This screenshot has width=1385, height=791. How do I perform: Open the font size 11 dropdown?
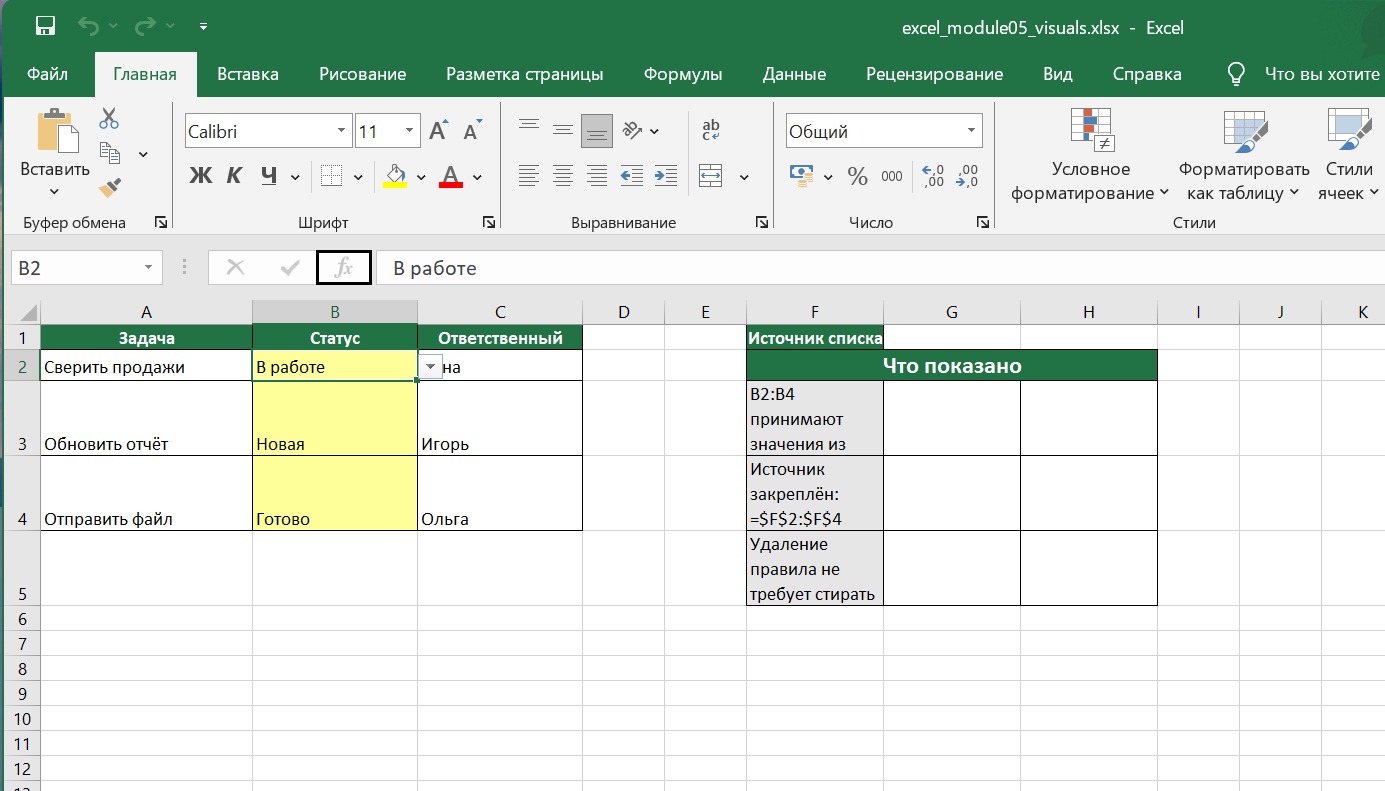point(410,131)
